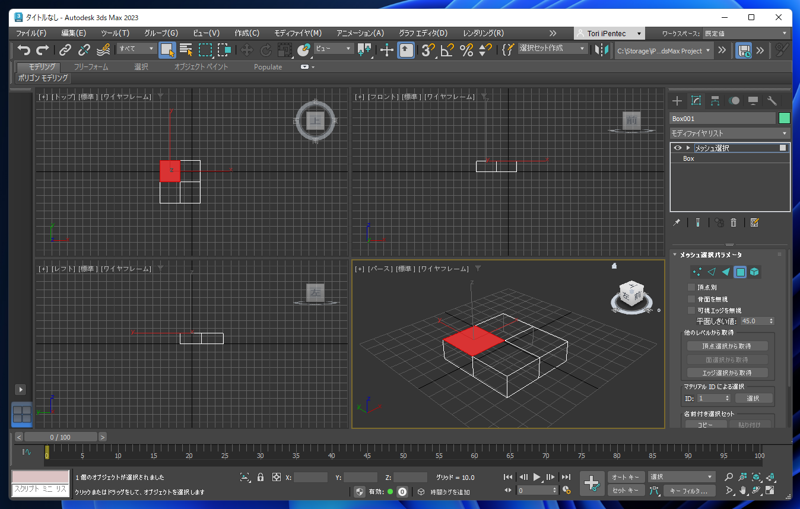The image size is (800, 509).
Task: Toggle the Angle Snap icon
Action: point(447,50)
